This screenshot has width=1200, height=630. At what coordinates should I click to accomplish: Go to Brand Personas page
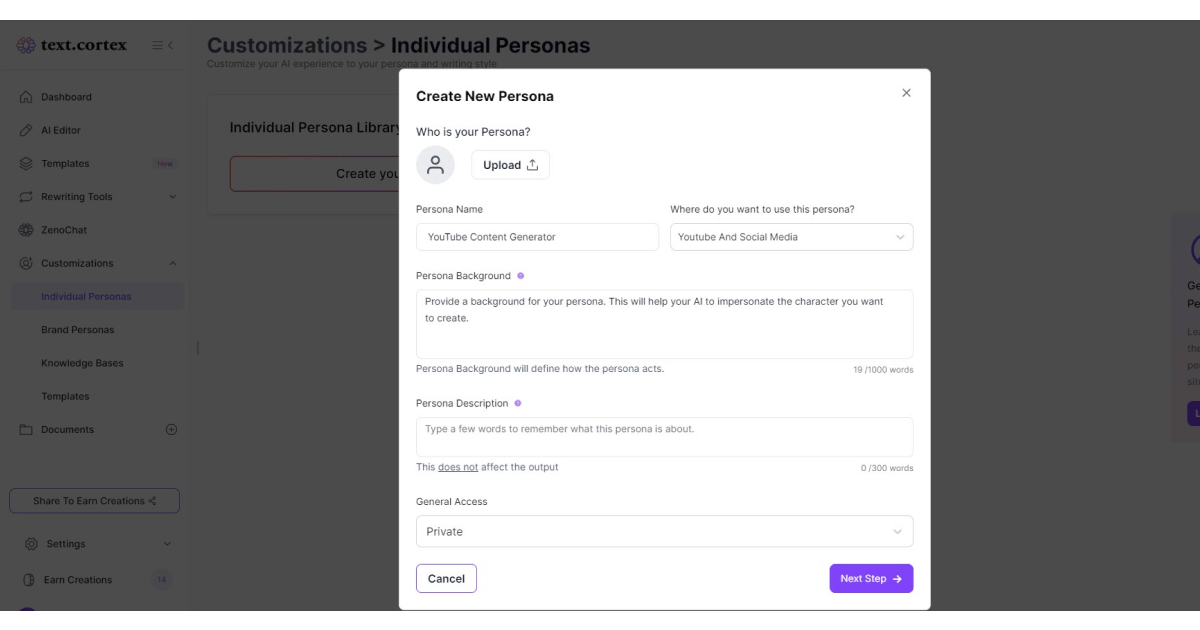pyautogui.click(x=77, y=330)
